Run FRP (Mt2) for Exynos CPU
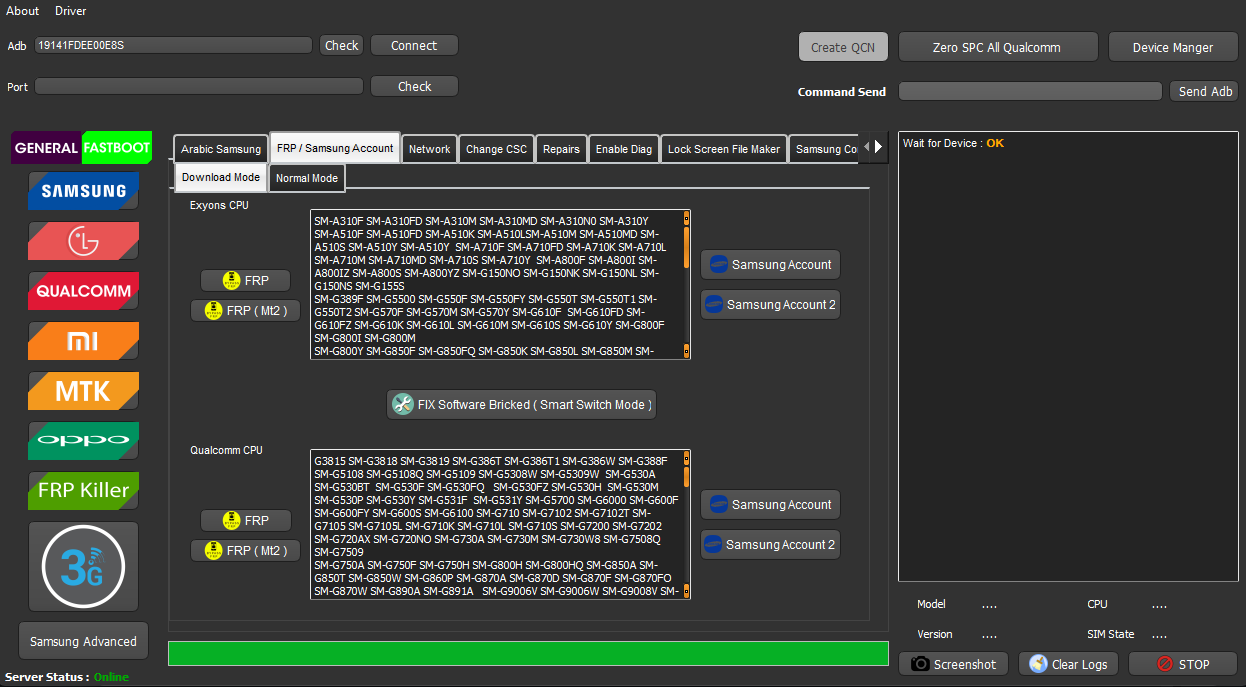 click(x=245, y=311)
